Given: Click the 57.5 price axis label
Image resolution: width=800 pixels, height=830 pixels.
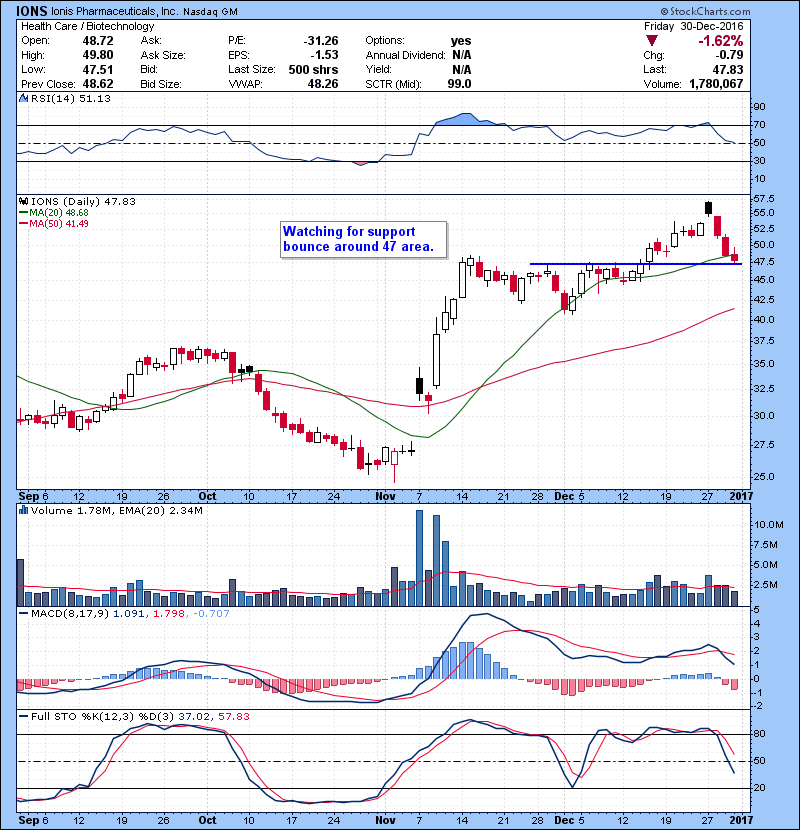Looking at the screenshot, I should 764,199.
